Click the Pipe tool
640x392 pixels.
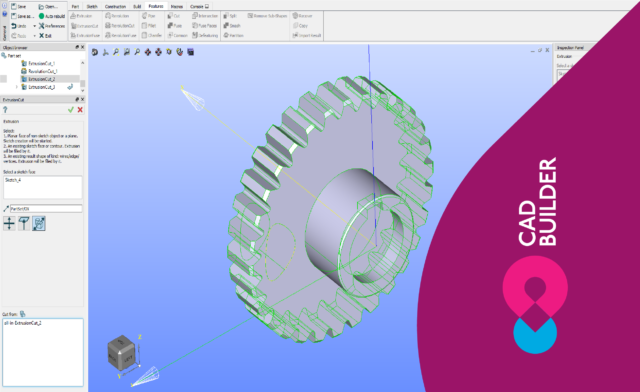[x=149, y=16]
